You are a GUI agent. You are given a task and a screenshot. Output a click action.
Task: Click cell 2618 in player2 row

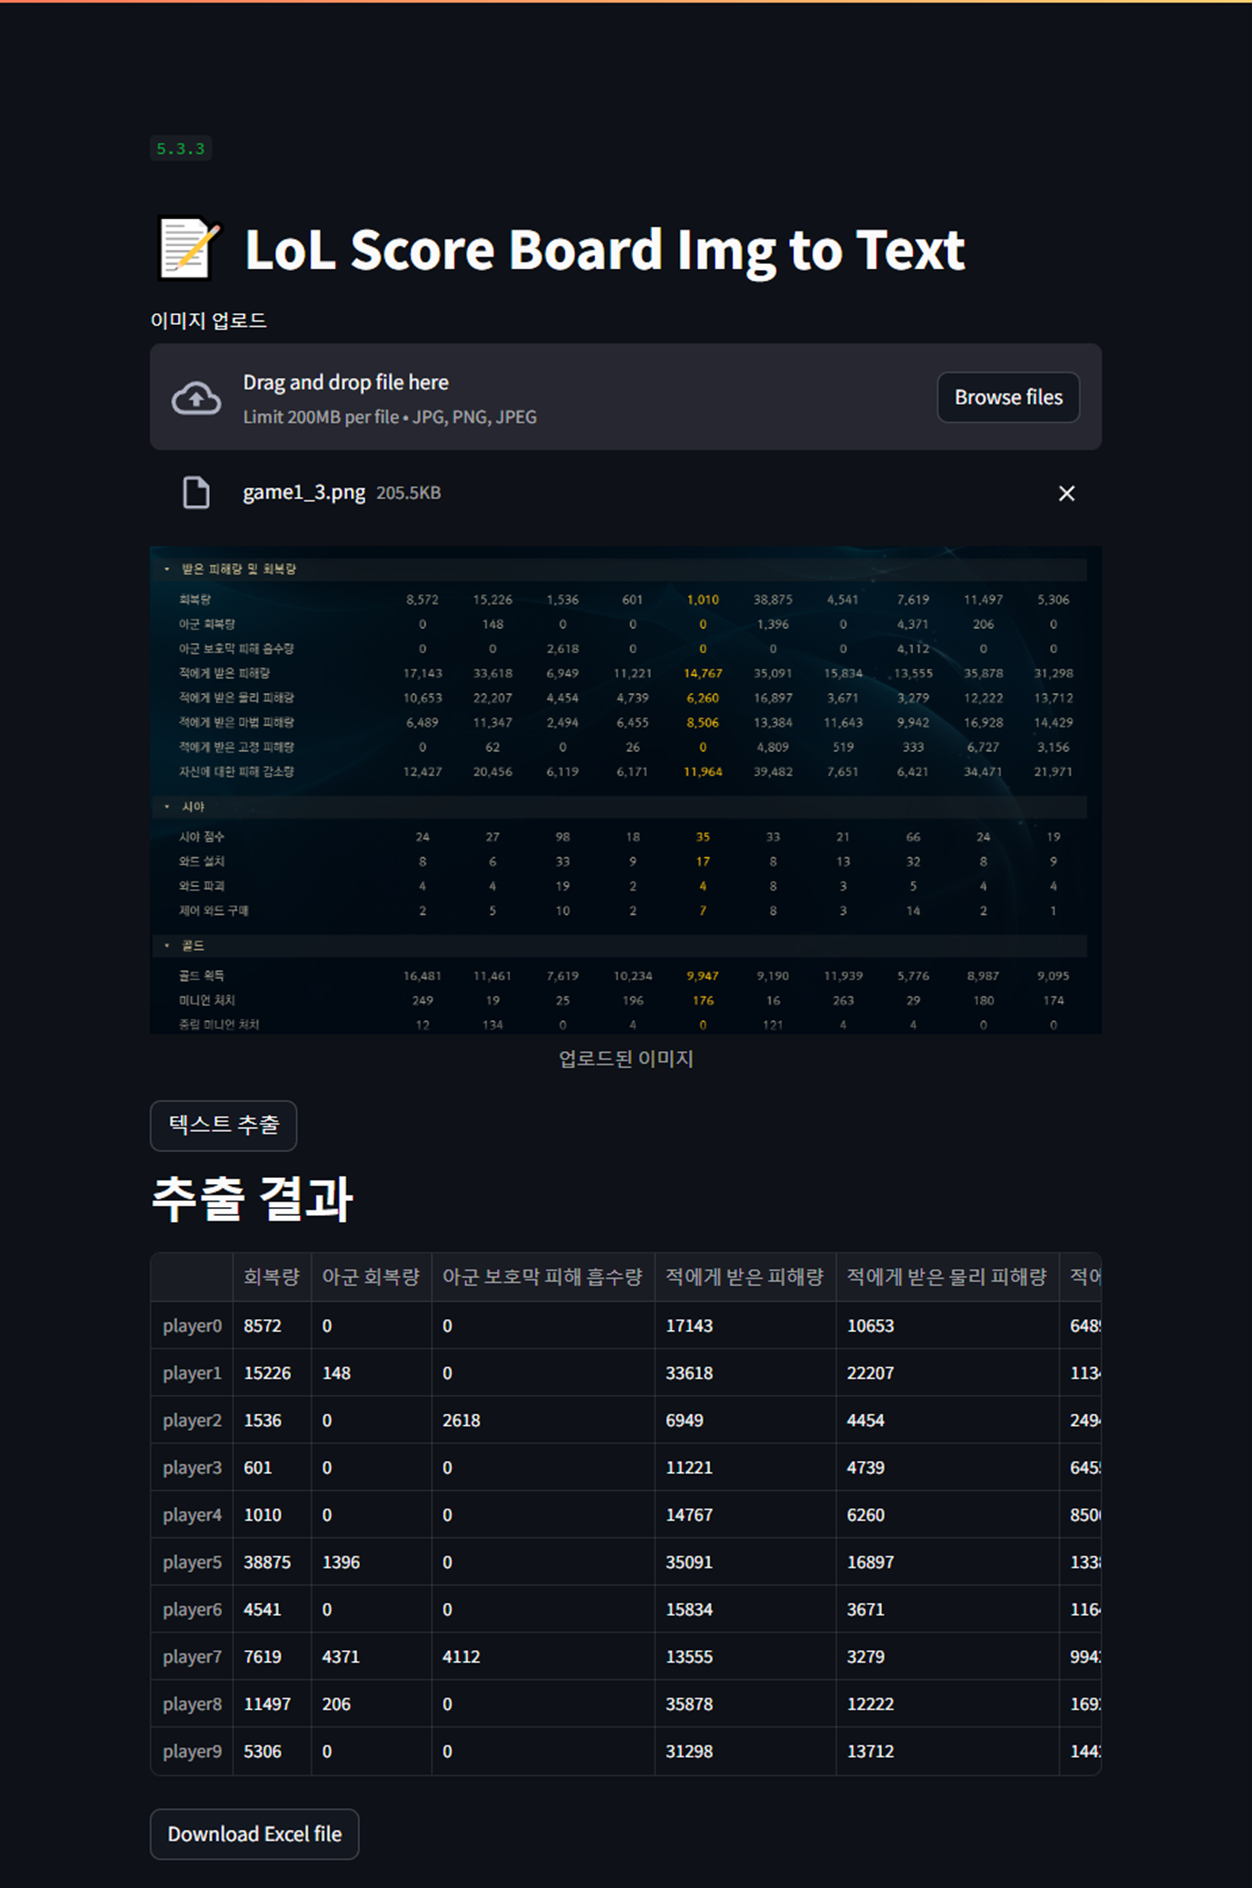pyautogui.click(x=543, y=1420)
